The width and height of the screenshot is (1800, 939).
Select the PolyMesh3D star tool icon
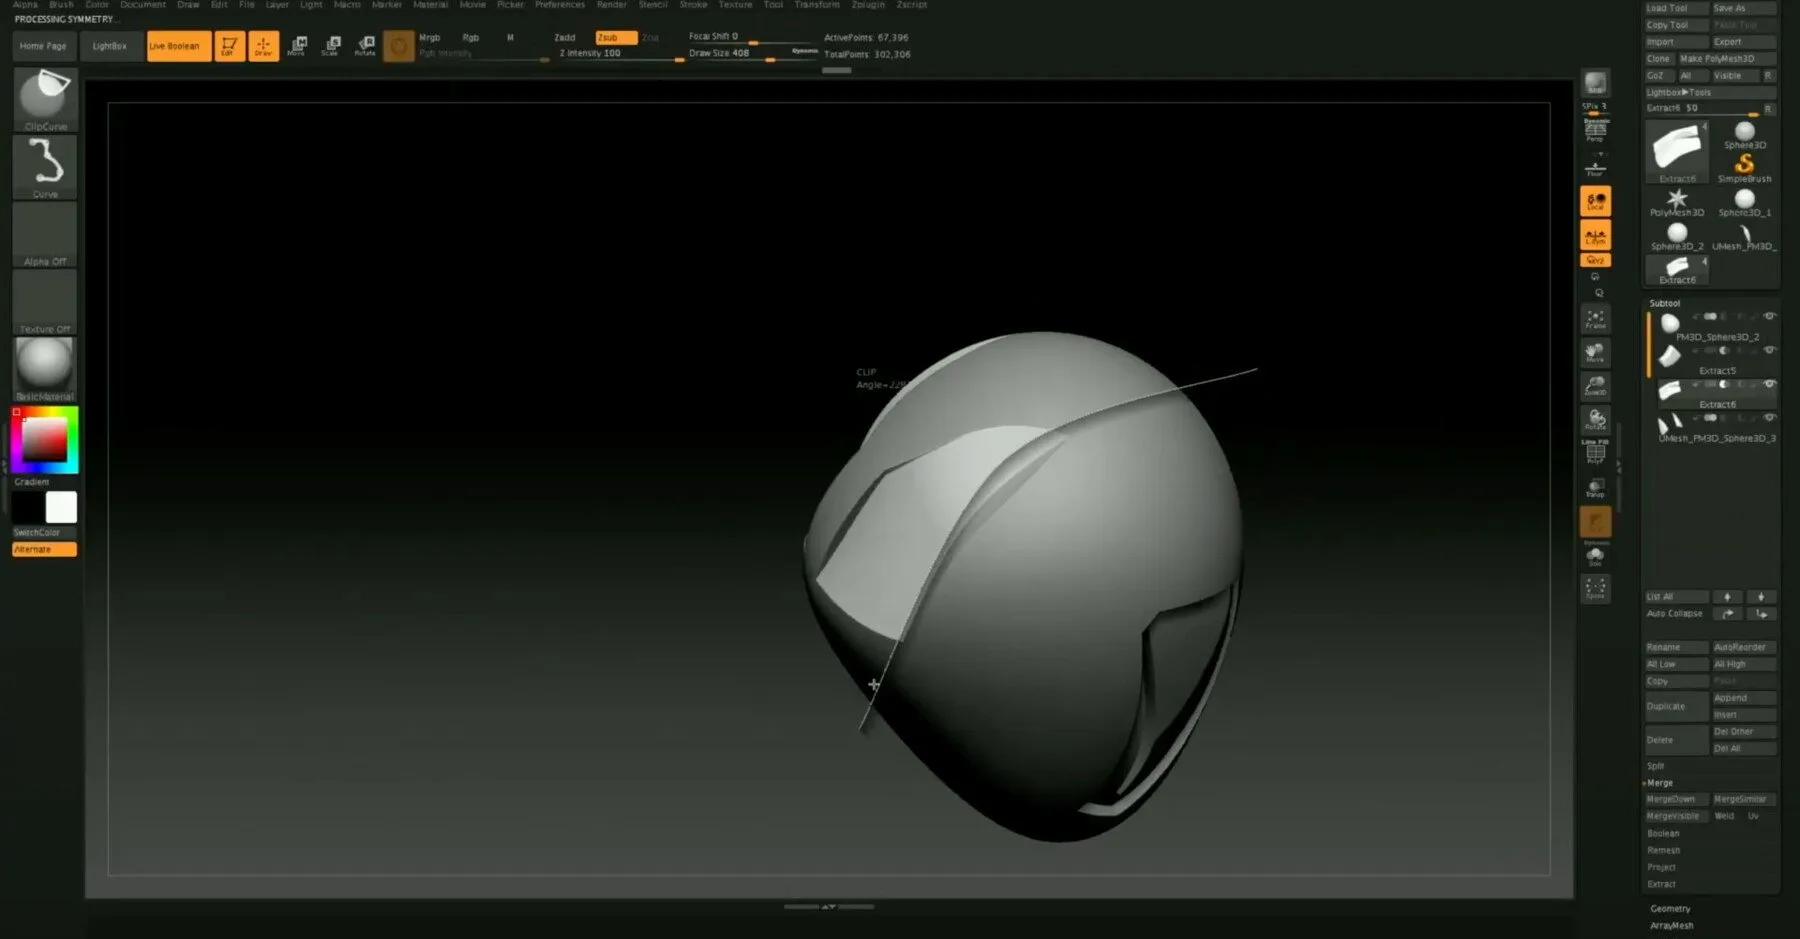coord(1677,200)
